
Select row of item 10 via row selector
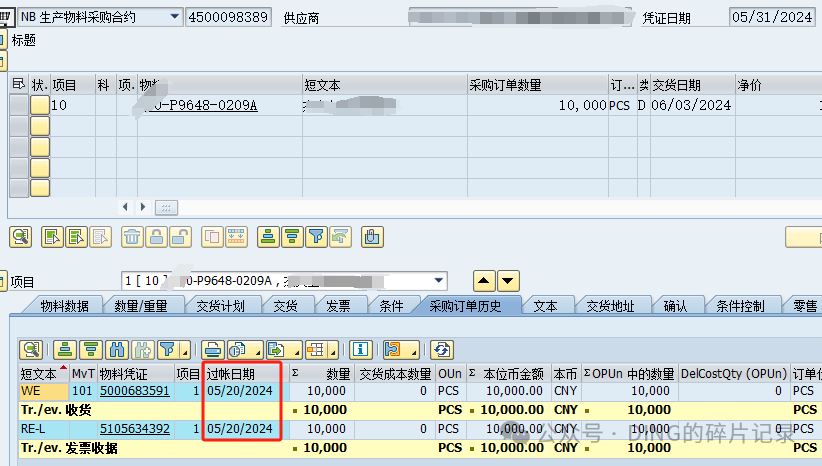[19, 105]
